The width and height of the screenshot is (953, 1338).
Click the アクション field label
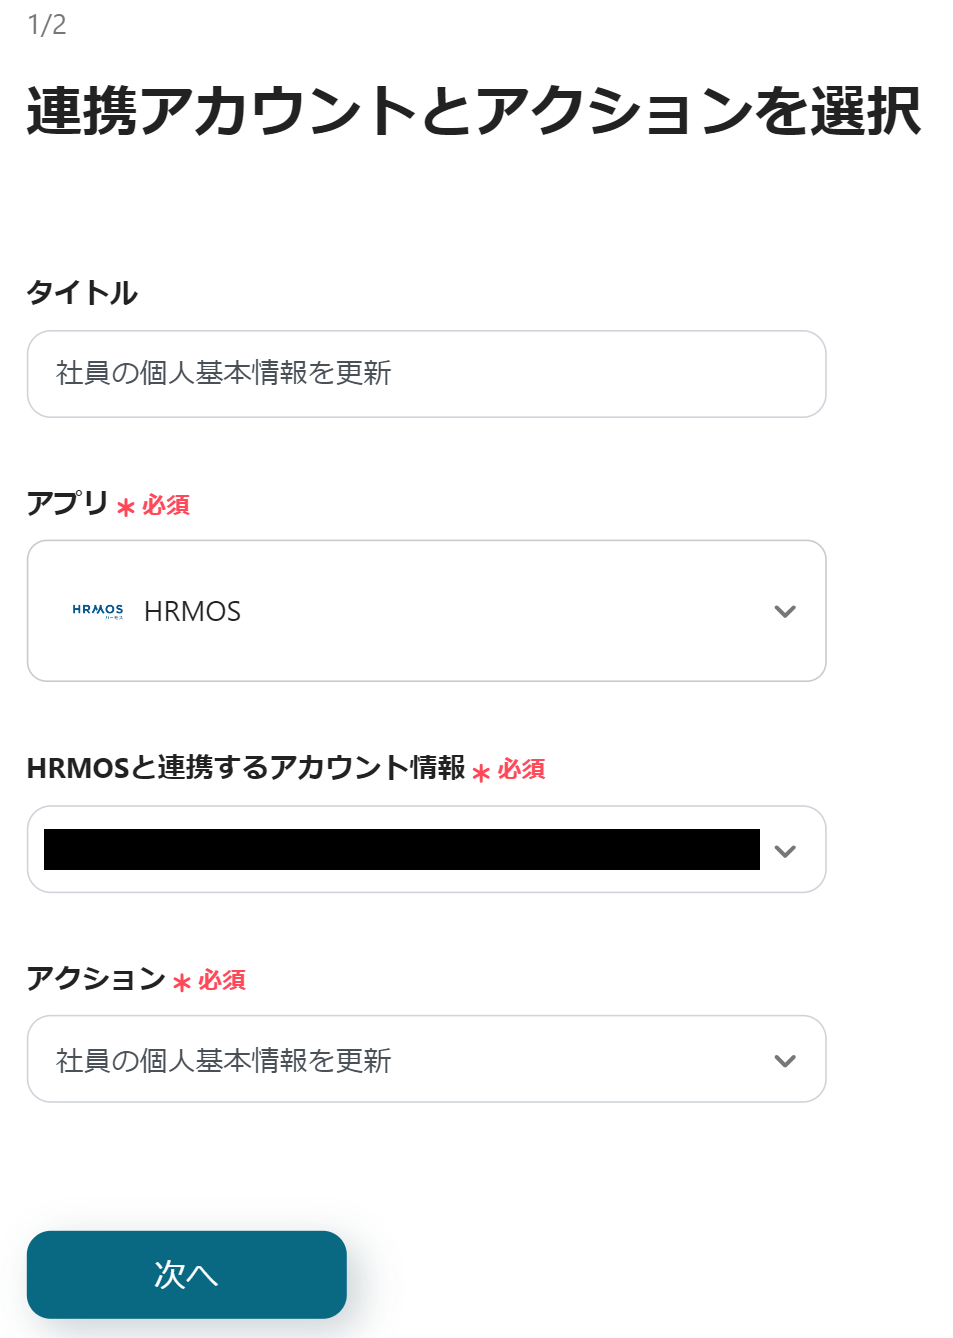96,977
